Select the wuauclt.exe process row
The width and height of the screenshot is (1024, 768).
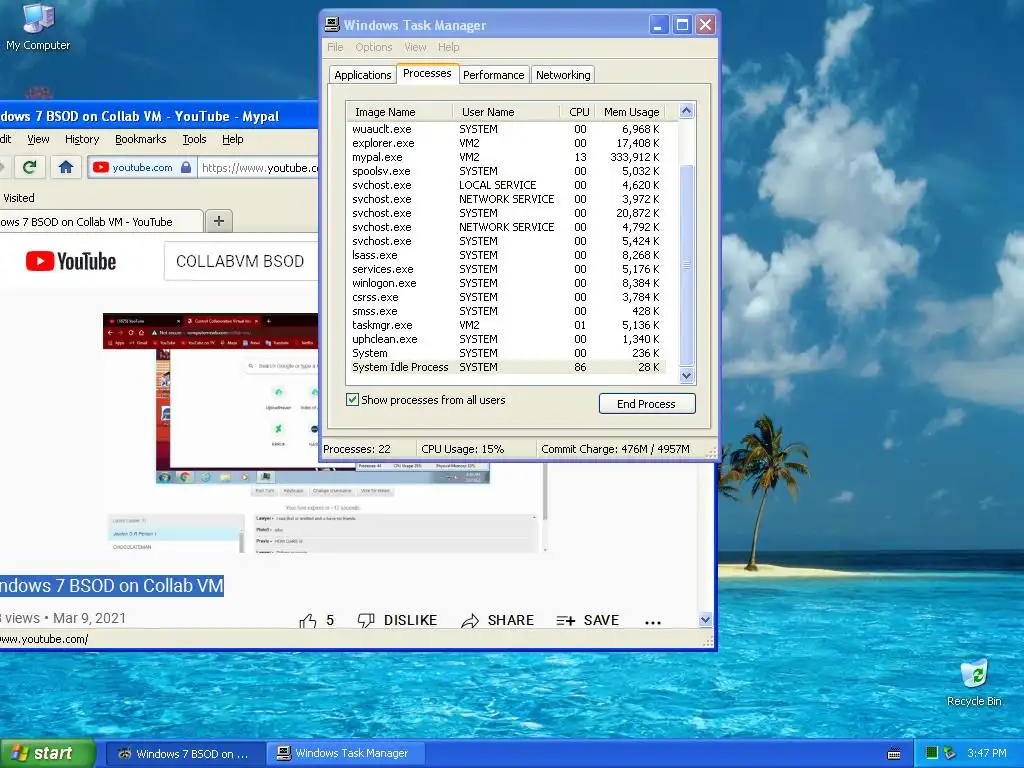click(x=506, y=129)
